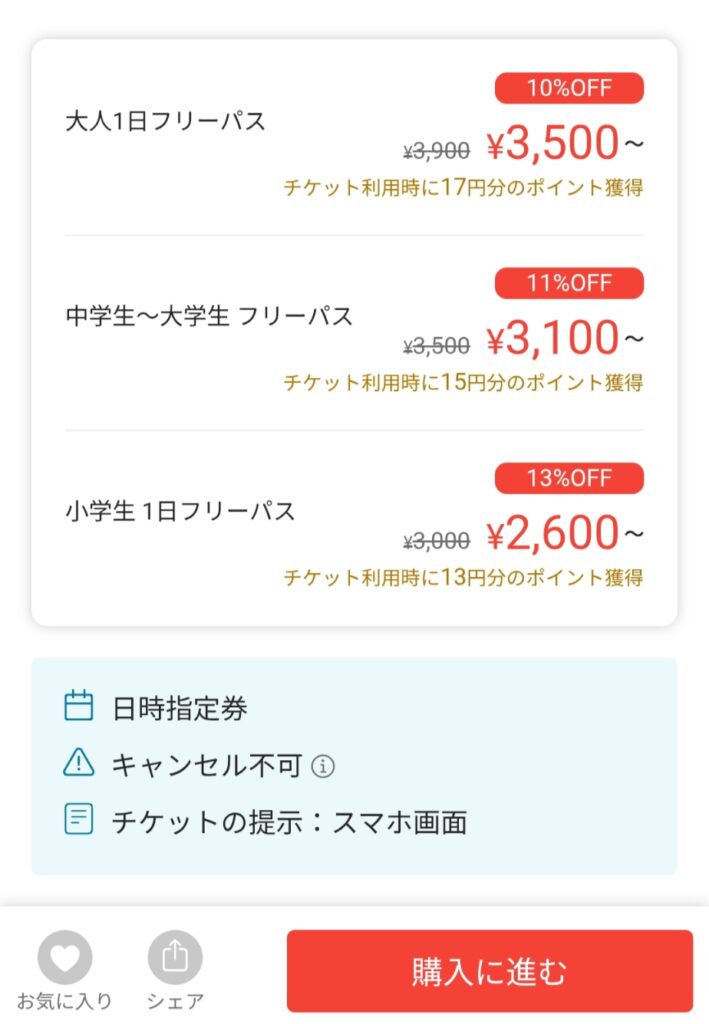Choose the 小学生 1日フリーパス ticket
Image resolution: width=709 pixels, height=1024 pixels.
click(180, 511)
